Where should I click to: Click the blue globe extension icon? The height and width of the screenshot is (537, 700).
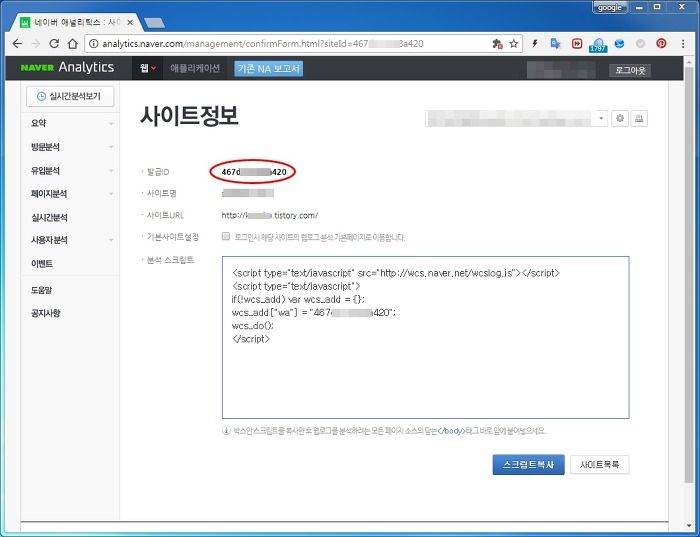[619, 43]
